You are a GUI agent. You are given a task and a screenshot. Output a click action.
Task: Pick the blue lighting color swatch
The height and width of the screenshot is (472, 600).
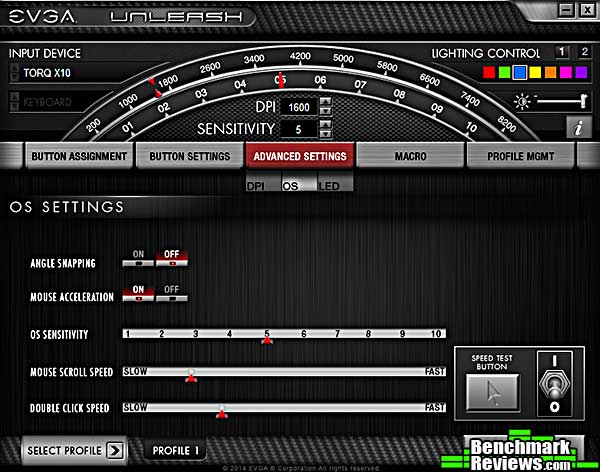point(519,73)
